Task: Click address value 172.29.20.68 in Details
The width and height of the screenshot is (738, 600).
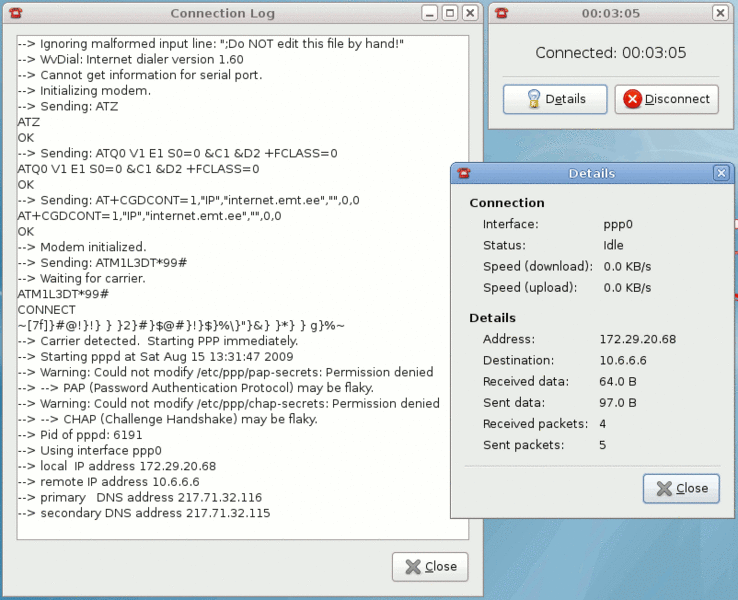Action: click(x=637, y=339)
